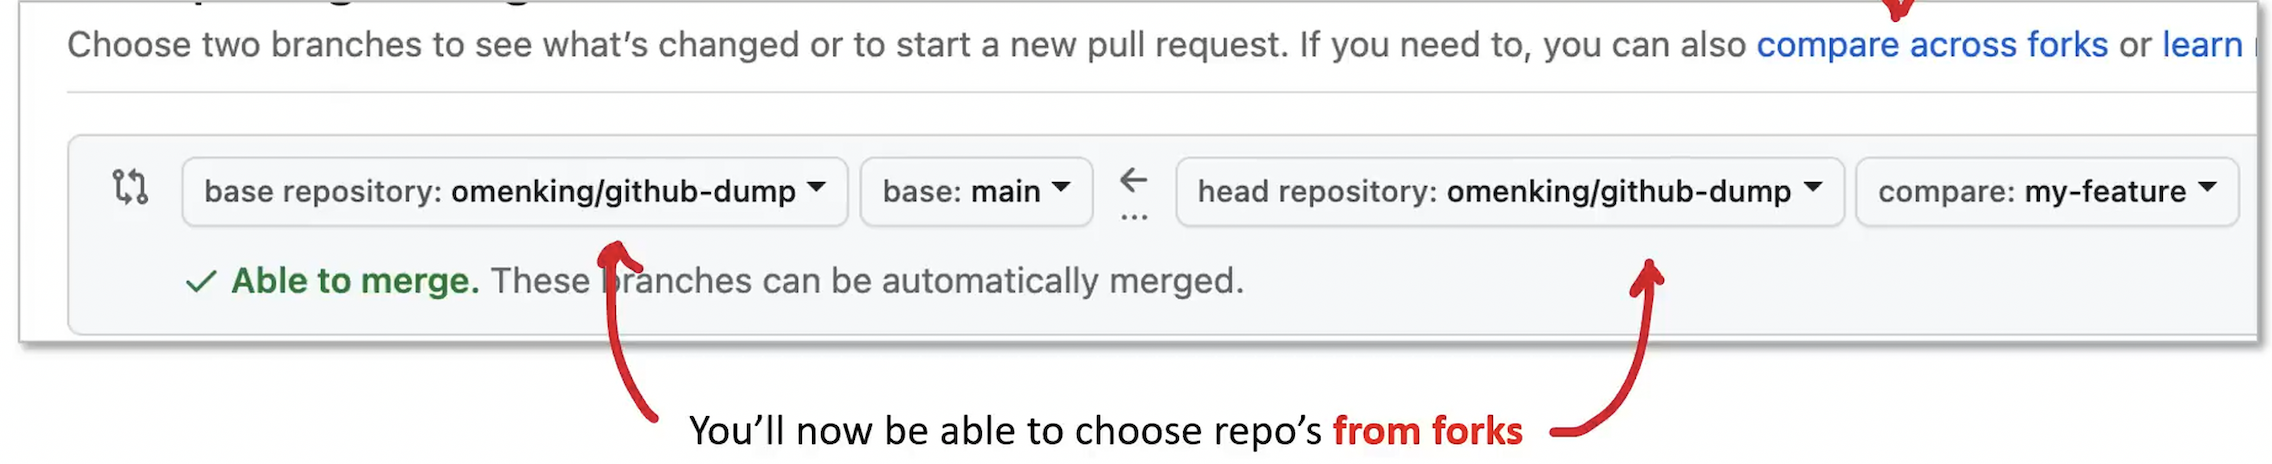Follow the 'compare across forks' link

[x=1932, y=45]
